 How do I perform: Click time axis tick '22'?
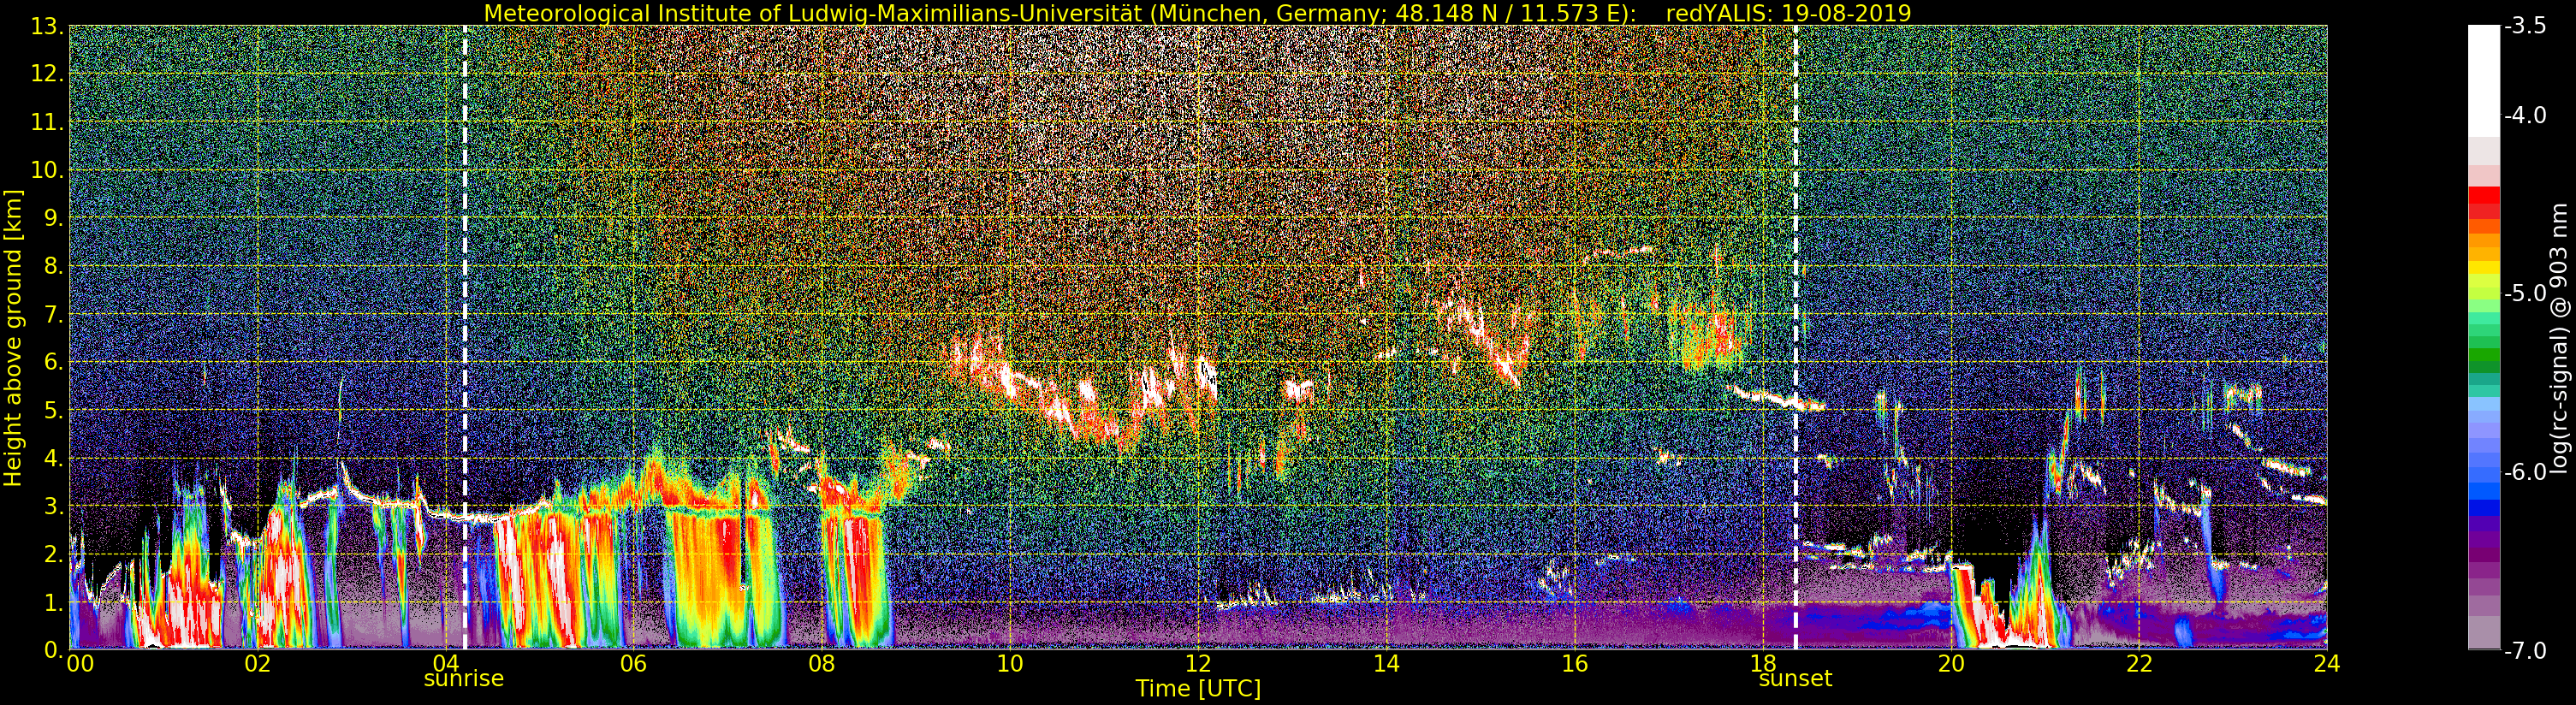(2139, 664)
